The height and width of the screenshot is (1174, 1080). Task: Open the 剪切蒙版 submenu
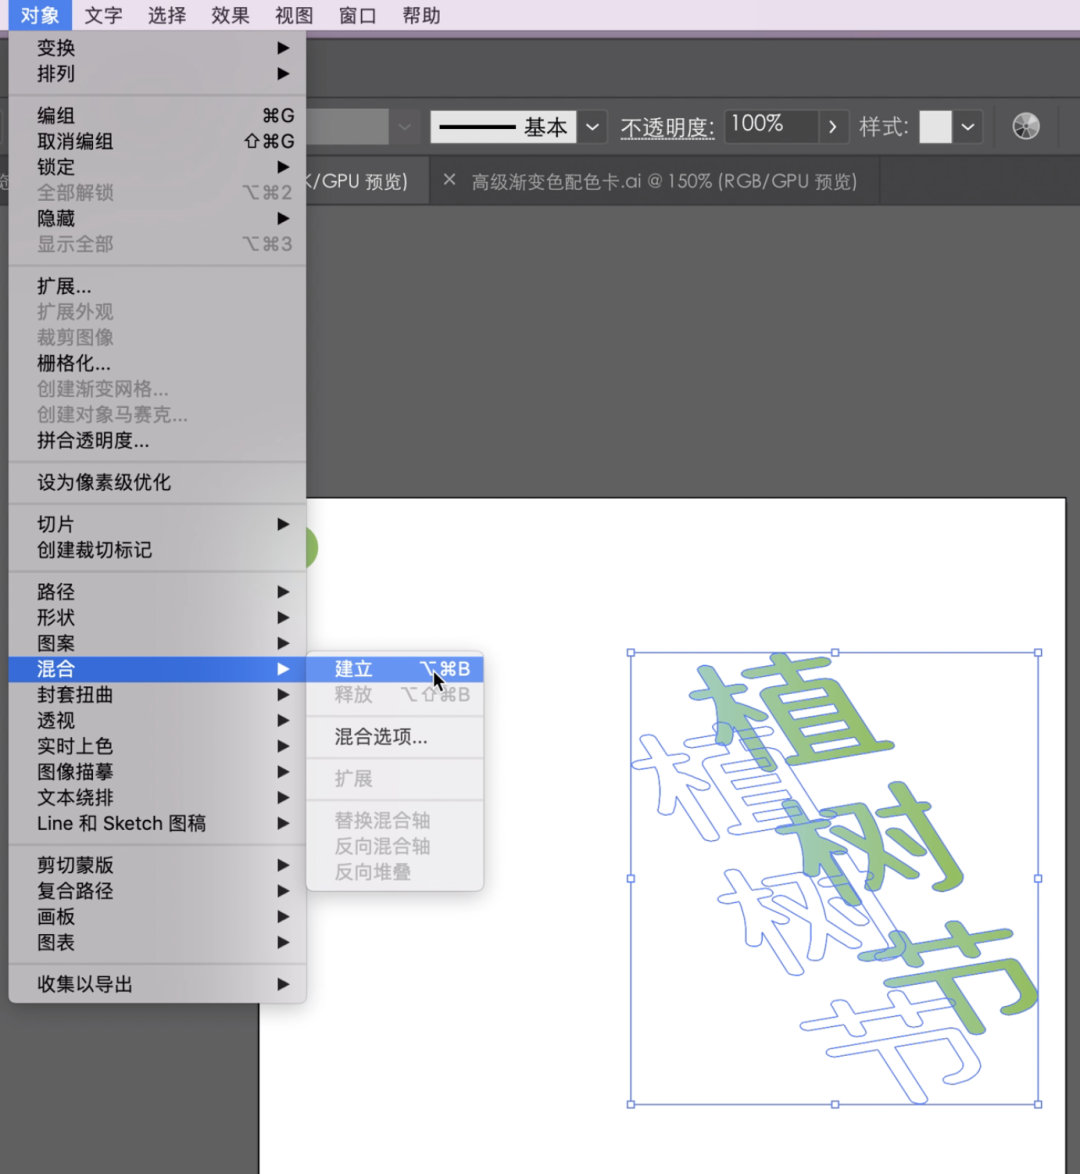(x=76, y=865)
